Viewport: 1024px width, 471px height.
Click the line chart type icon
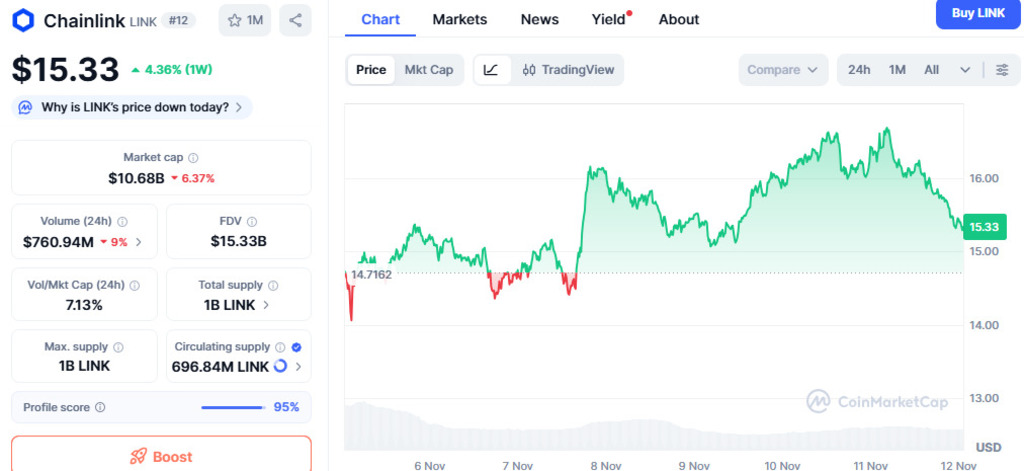[x=491, y=70]
